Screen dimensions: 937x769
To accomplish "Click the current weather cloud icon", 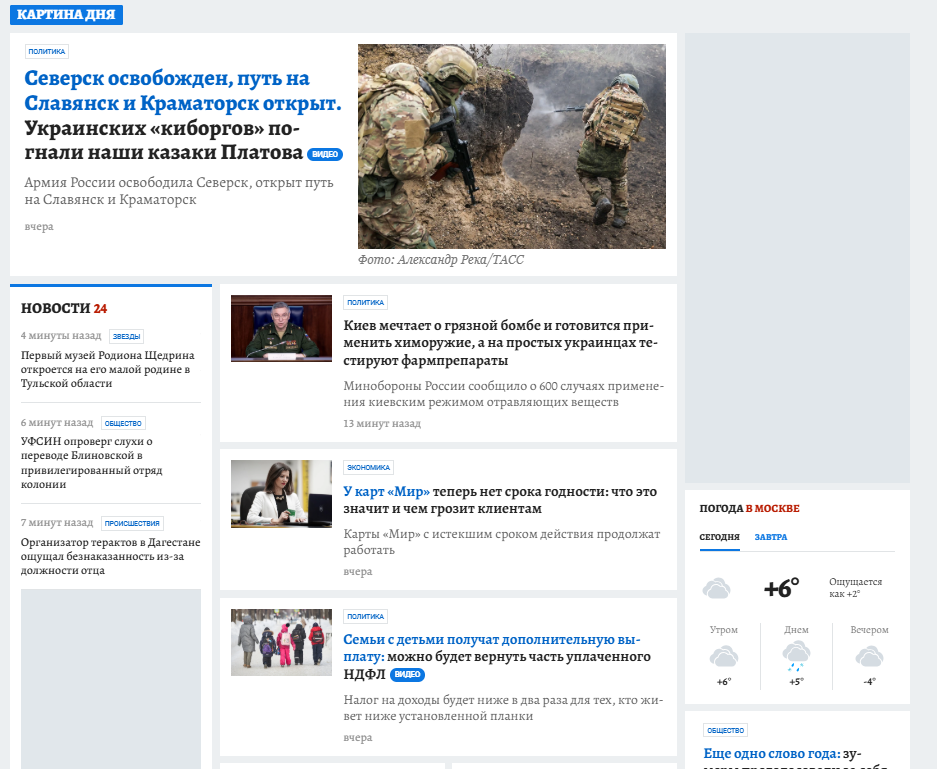I will click(x=716, y=589).
